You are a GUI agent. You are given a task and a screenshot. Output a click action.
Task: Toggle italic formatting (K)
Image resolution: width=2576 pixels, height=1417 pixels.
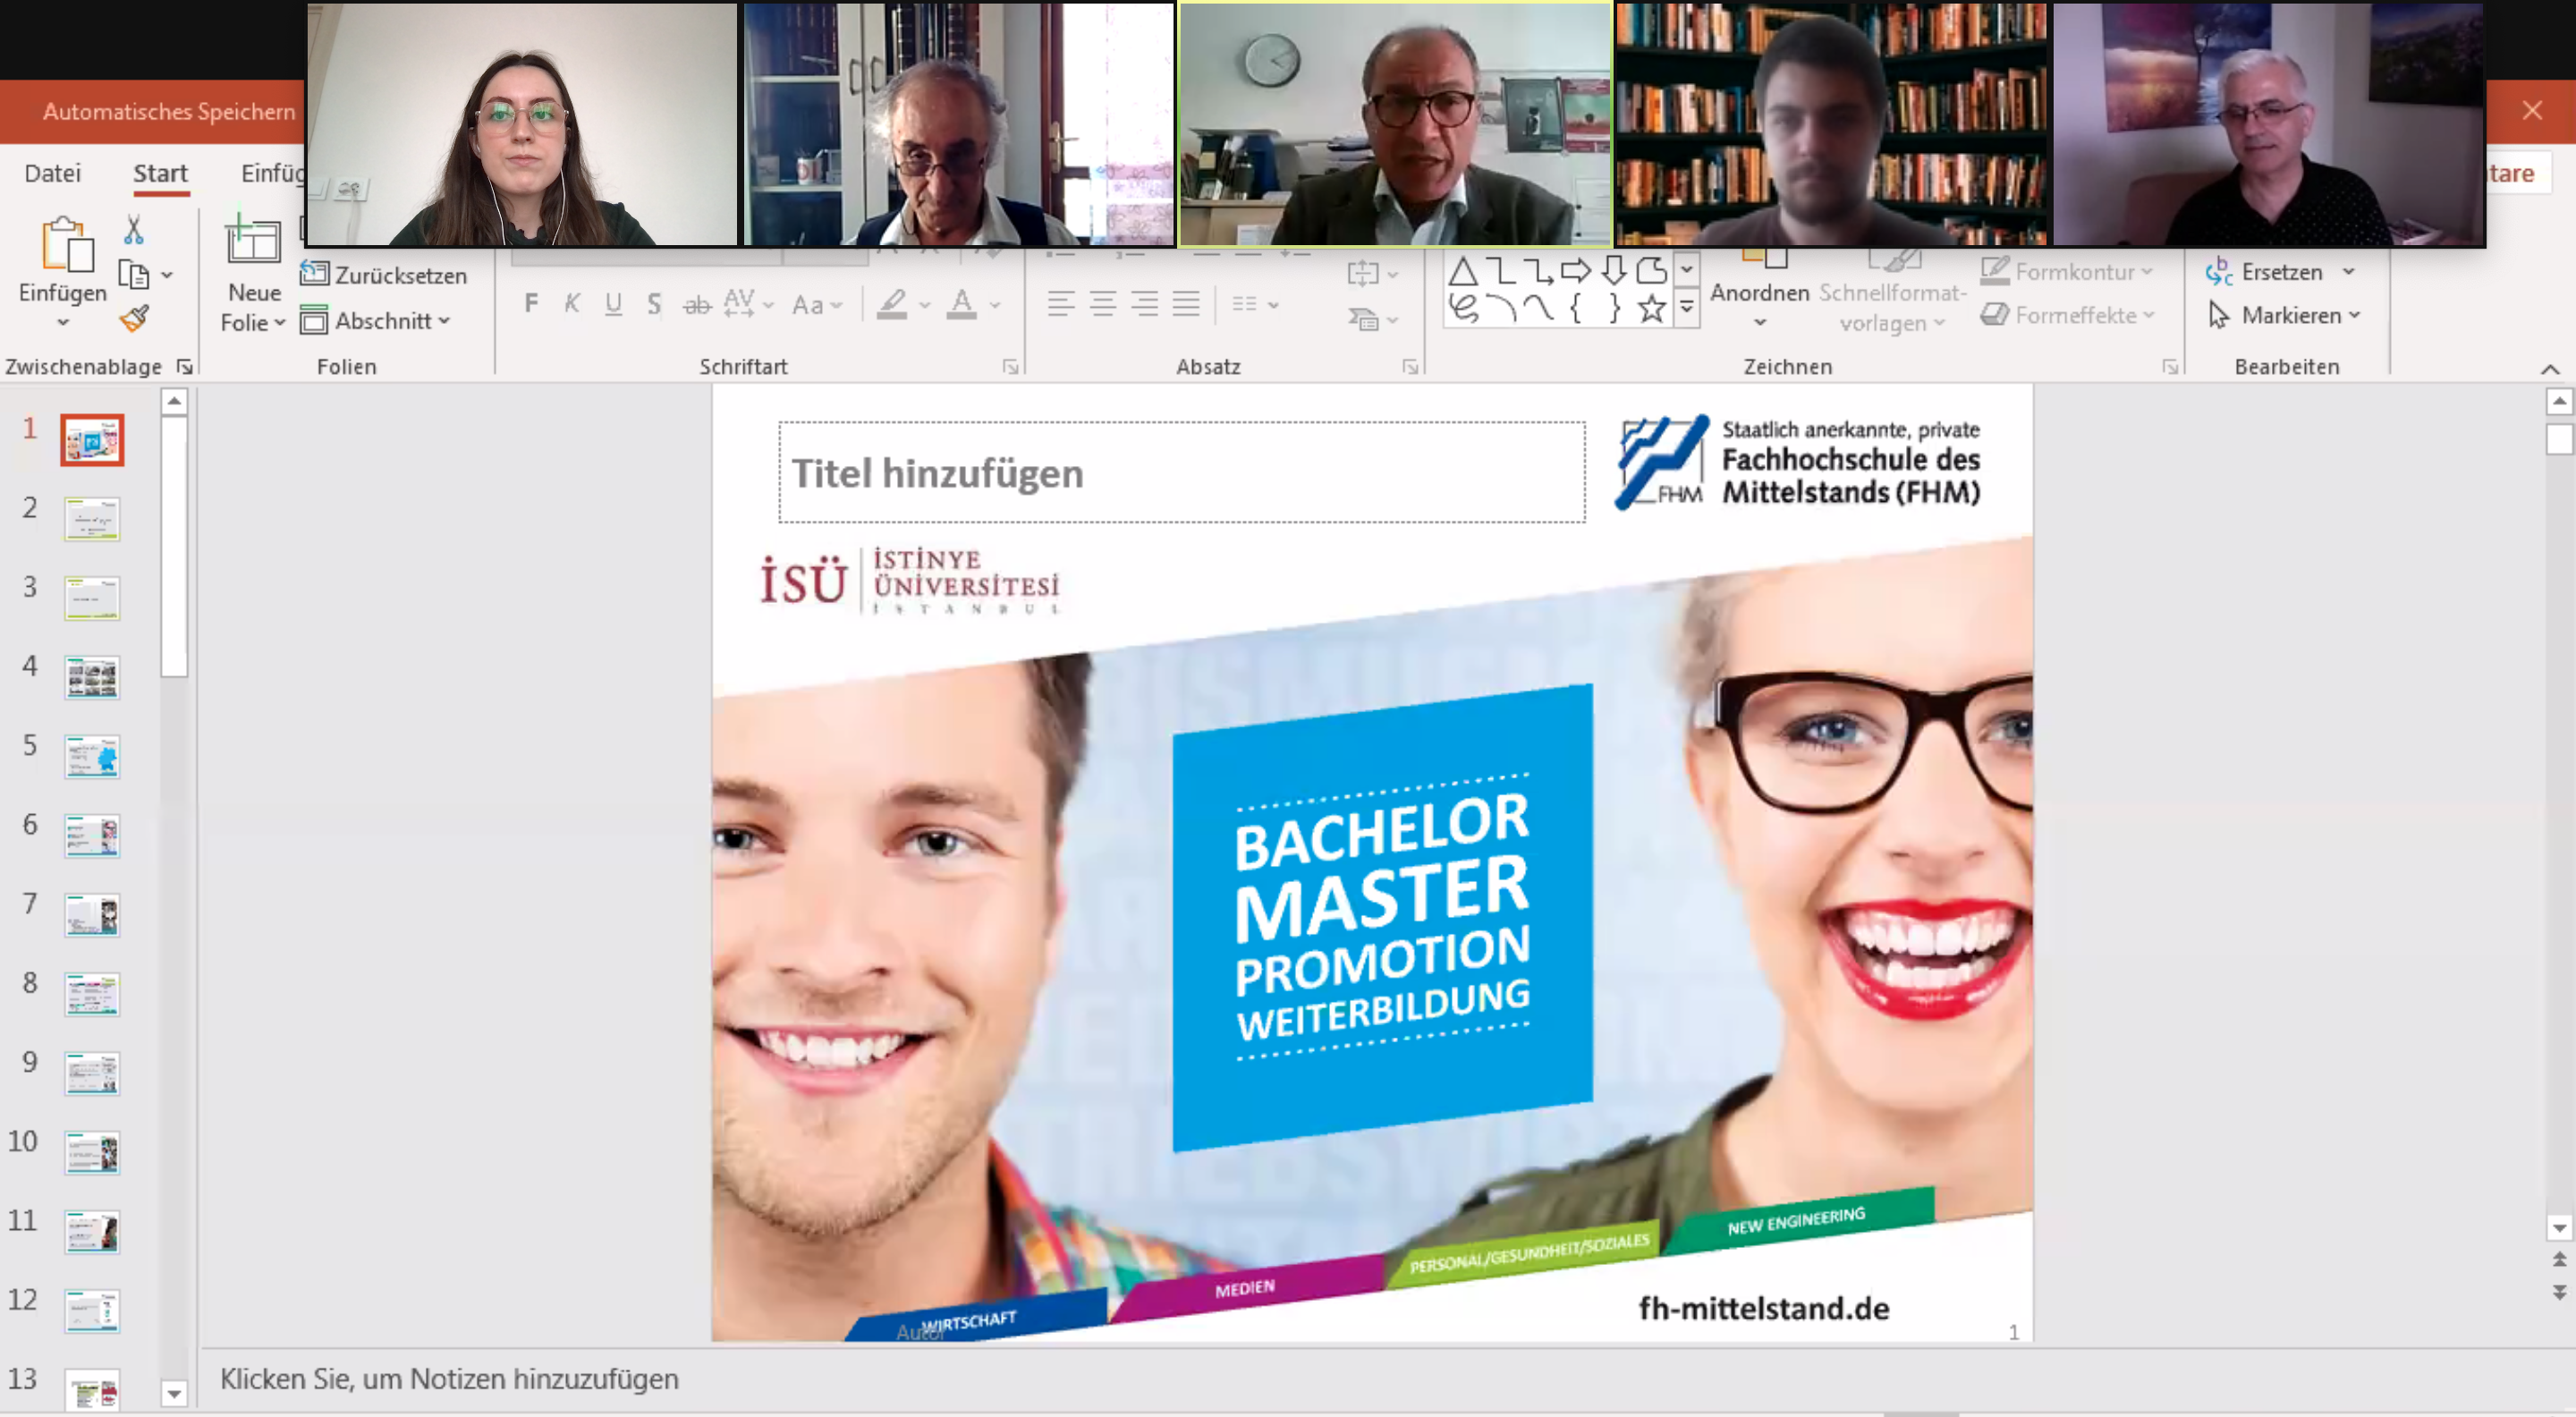[x=572, y=304]
